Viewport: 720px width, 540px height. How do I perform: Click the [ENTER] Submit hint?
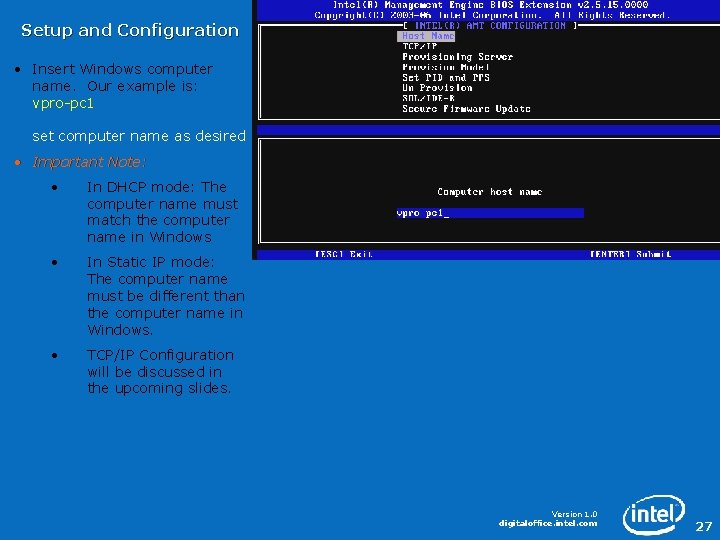click(x=630, y=254)
